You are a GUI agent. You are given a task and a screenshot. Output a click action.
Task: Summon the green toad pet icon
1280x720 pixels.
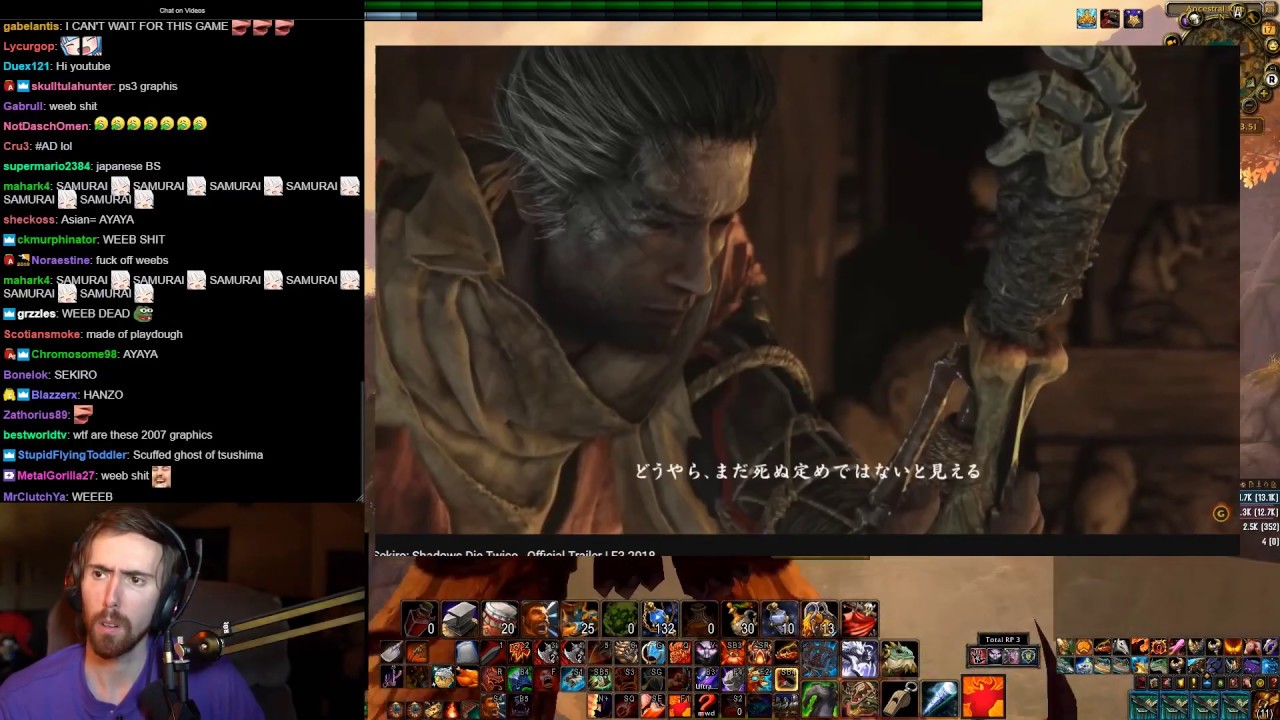[900, 658]
